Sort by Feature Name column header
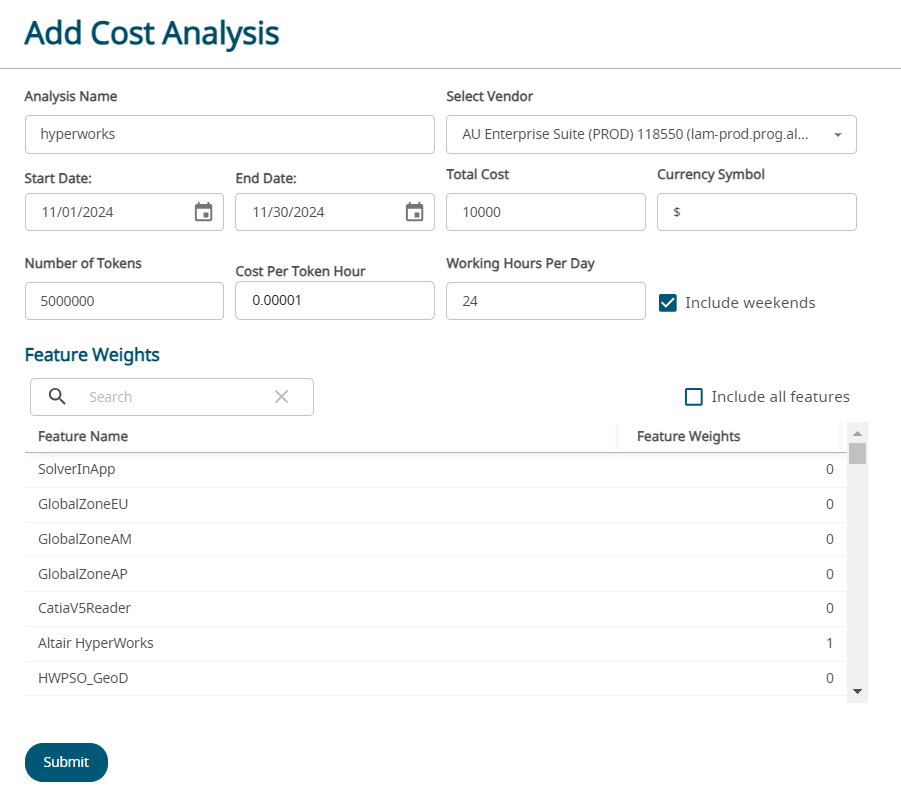901x802 pixels. (x=83, y=436)
